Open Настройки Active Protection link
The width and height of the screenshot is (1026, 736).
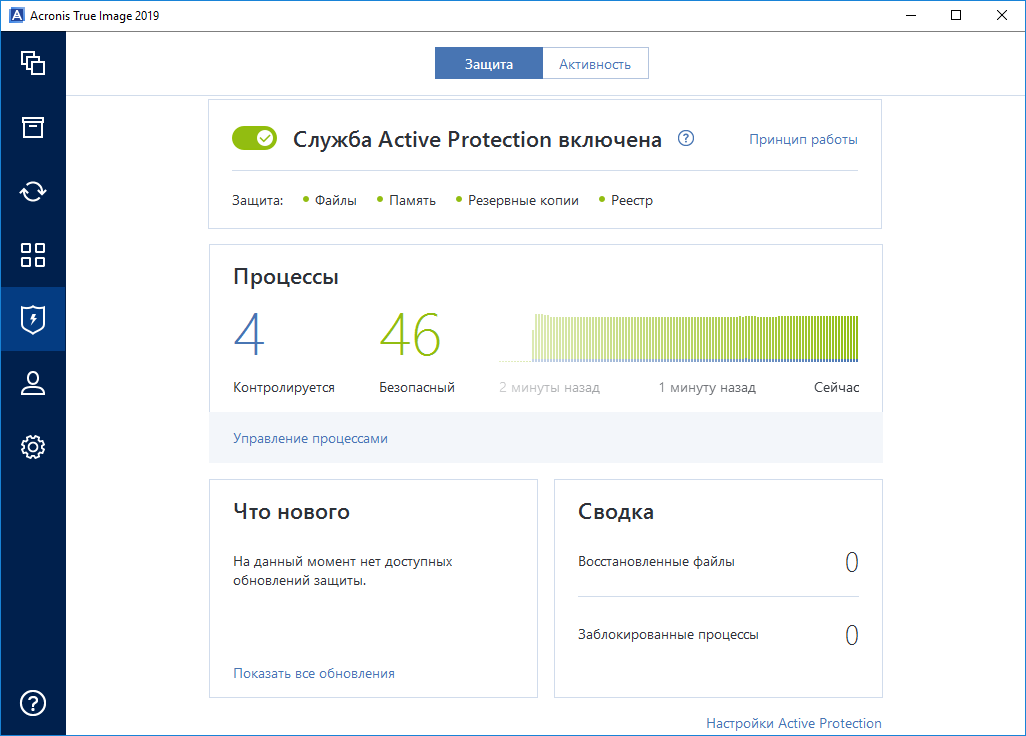coord(794,723)
